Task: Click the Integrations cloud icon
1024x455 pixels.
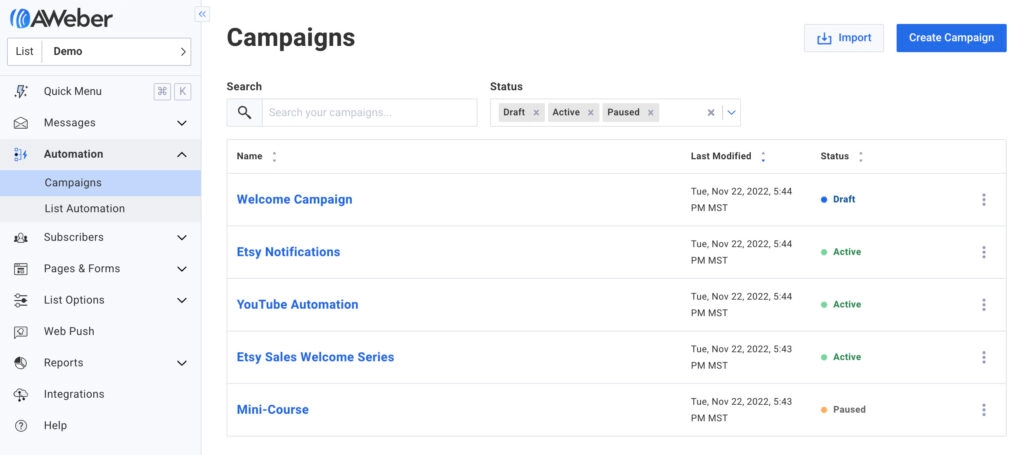Action: 21,394
